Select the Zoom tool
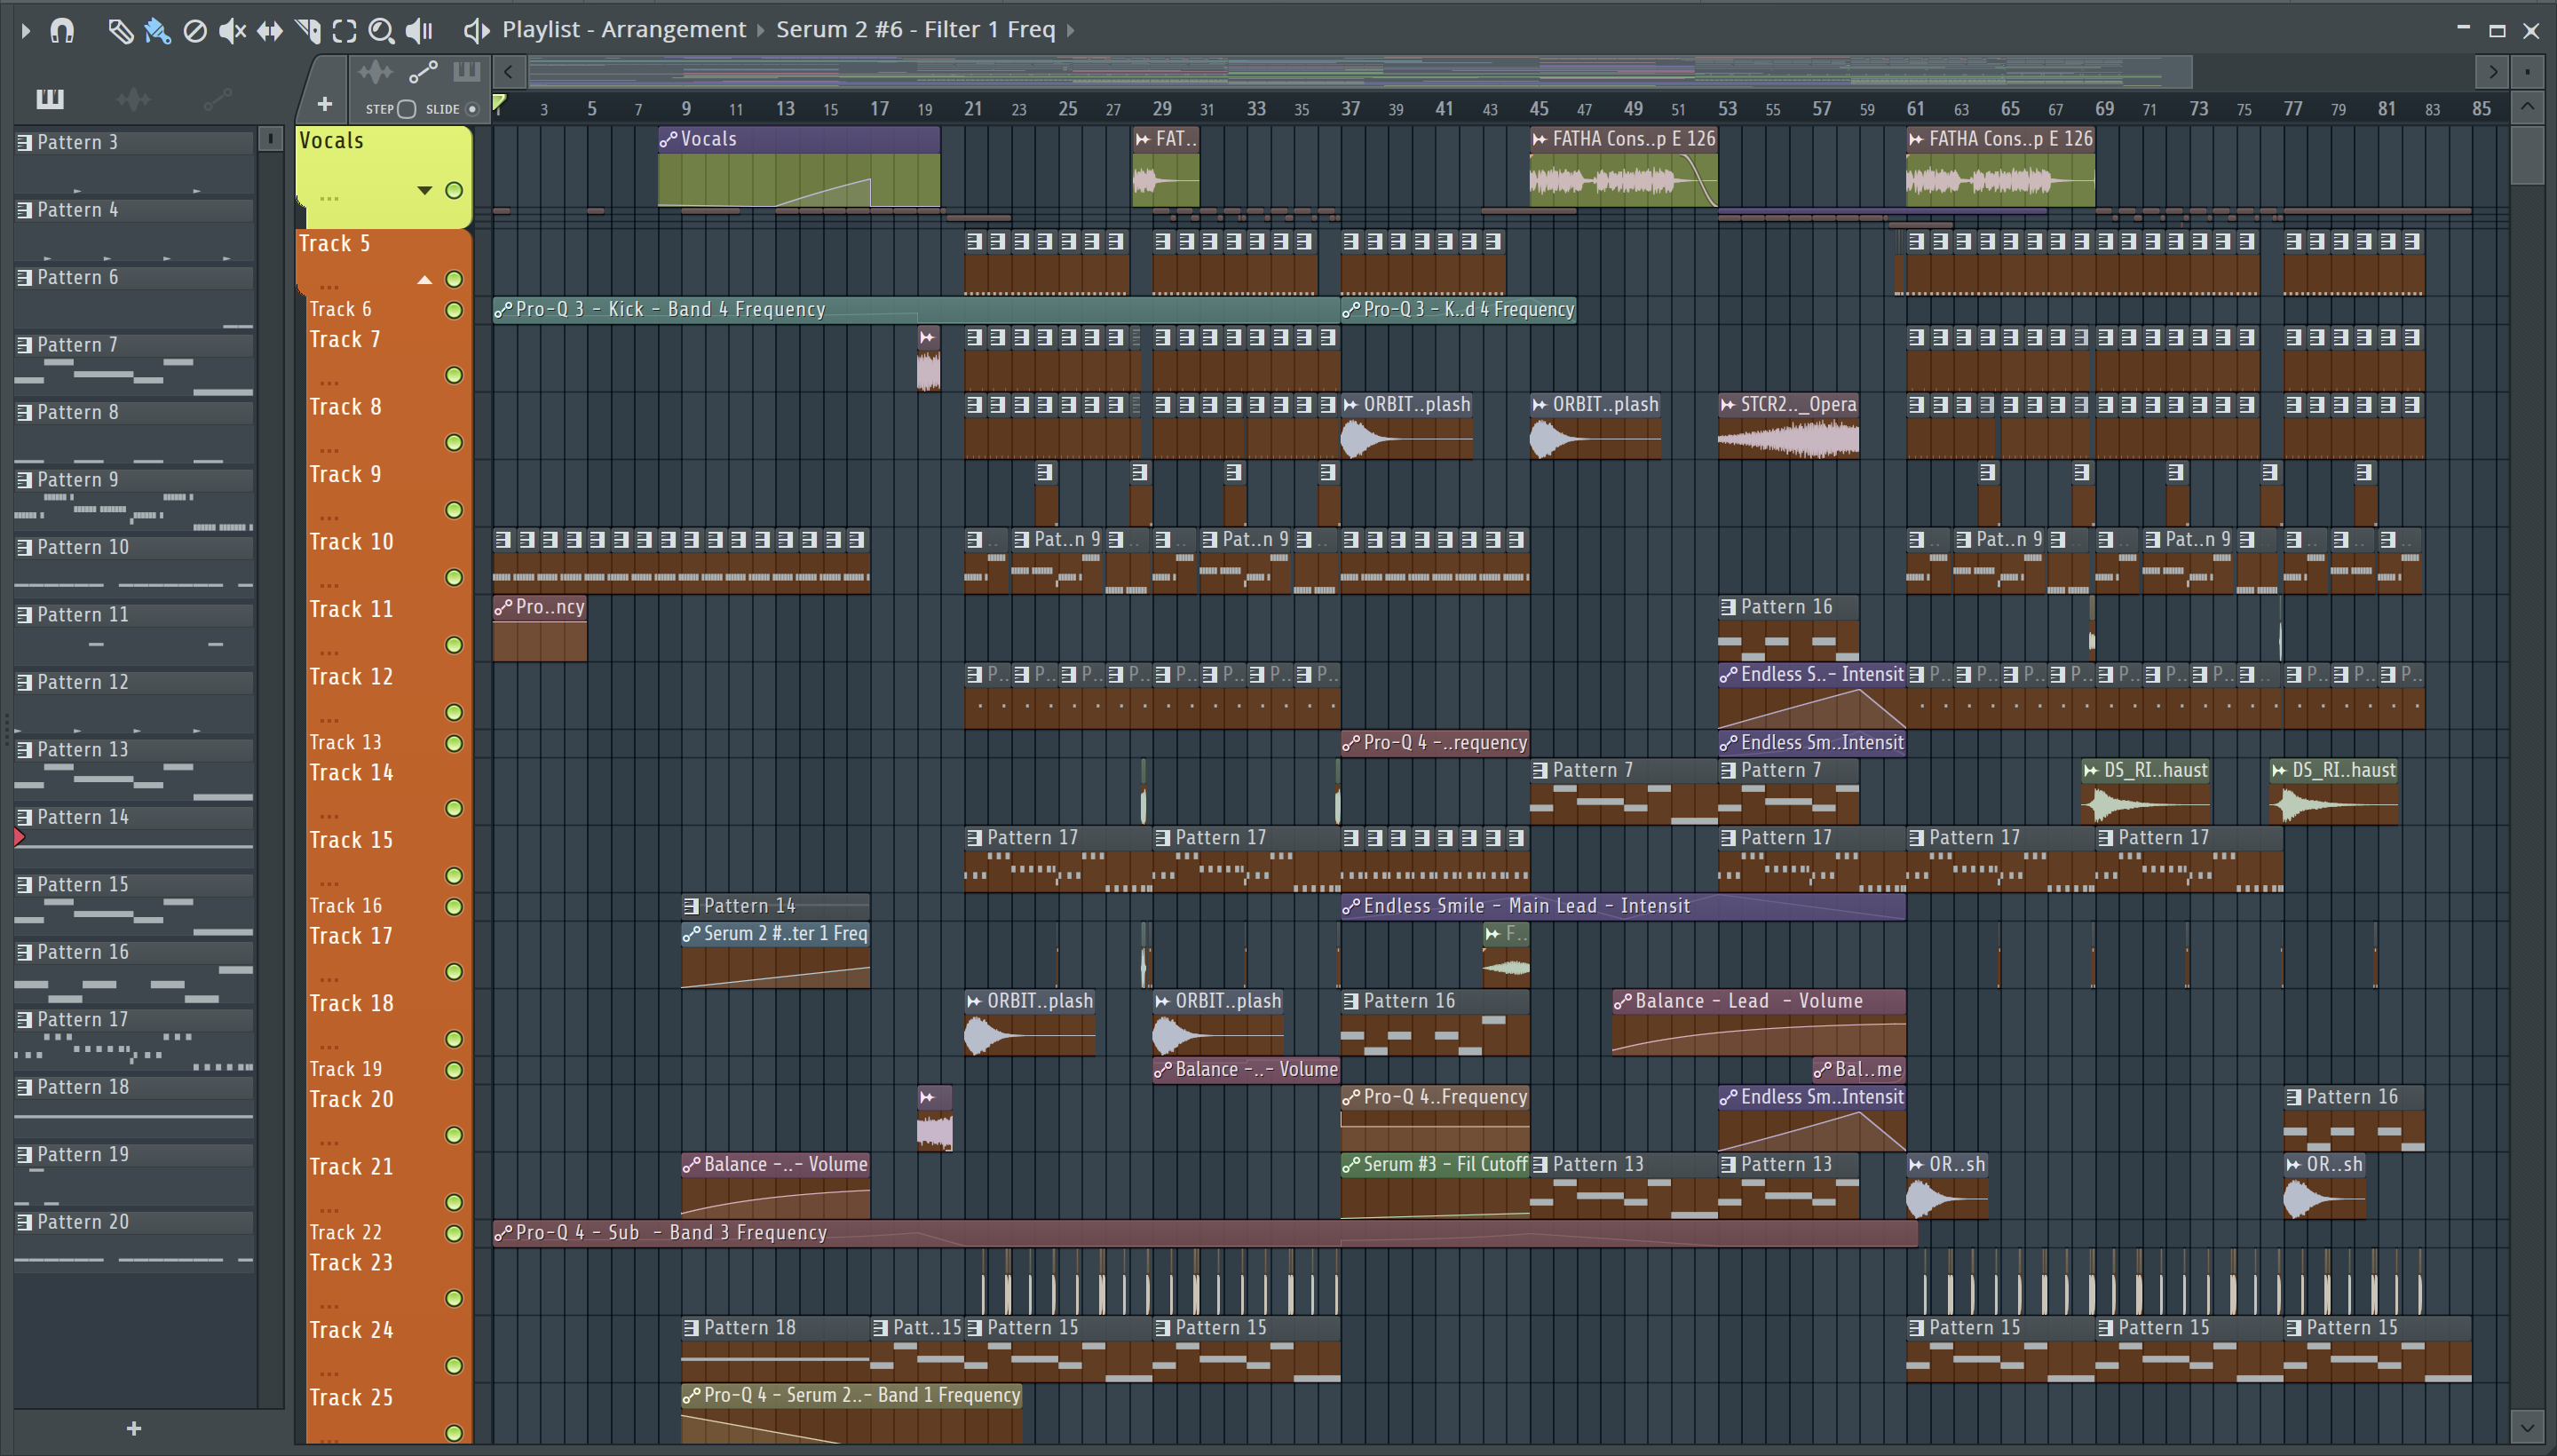Viewport: 2557px width, 1456px height. point(381,31)
